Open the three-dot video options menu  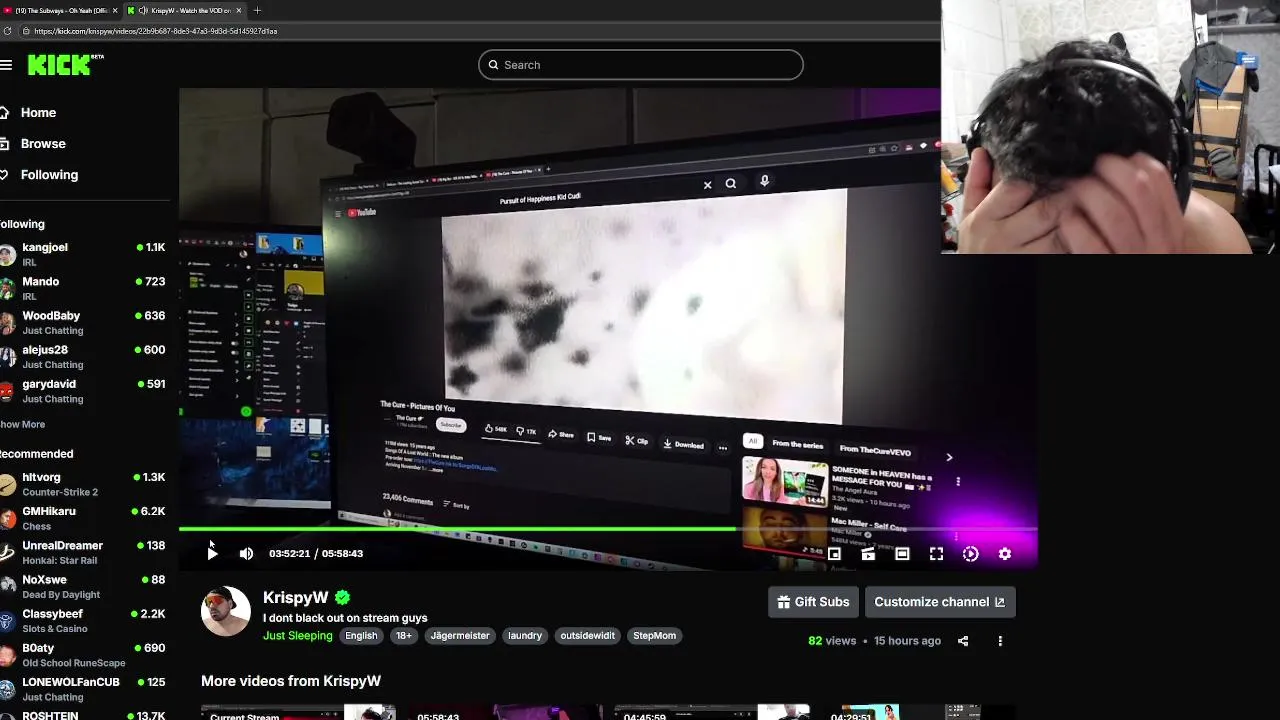1000,641
